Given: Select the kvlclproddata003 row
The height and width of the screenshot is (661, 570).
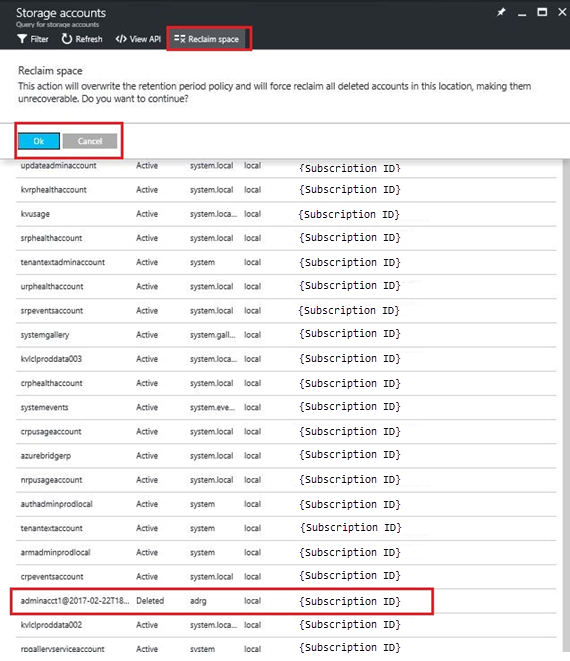Looking at the screenshot, I should pyautogui.click(x=286, y=359).
